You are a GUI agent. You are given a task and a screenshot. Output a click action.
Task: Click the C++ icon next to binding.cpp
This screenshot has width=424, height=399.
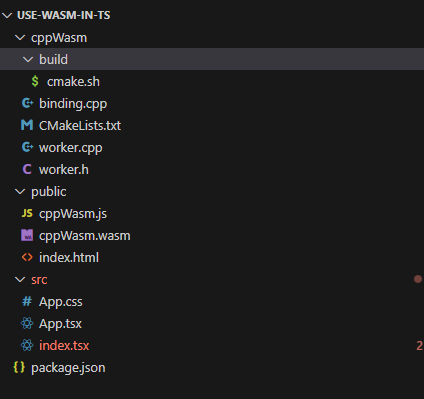pyautogui.click(x=27, y=103)
